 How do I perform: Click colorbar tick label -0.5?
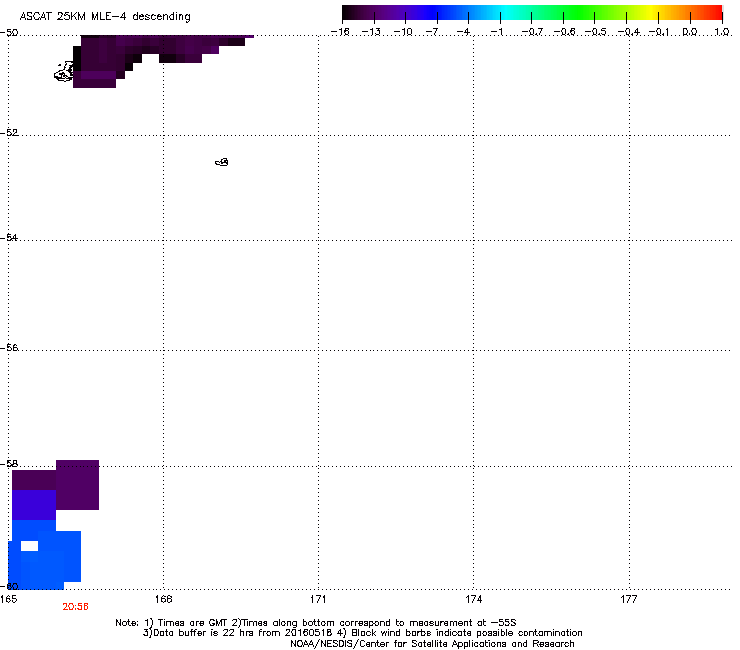tap(595, 32)
